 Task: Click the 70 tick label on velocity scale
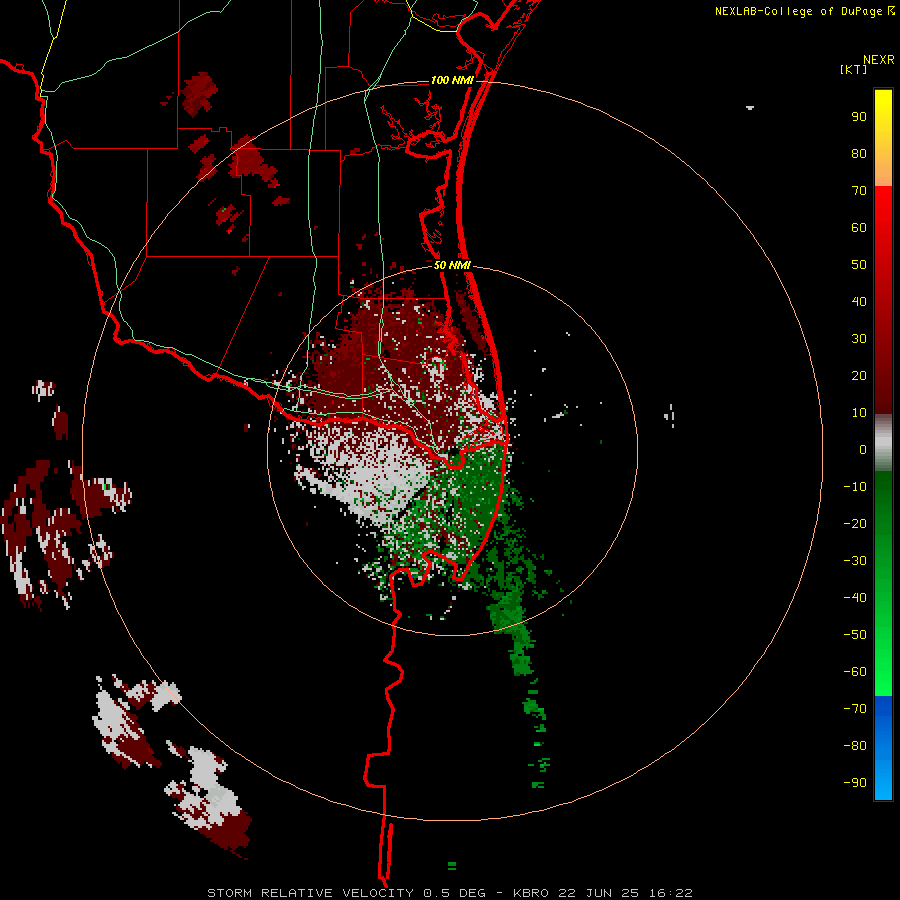(x=859, y=191)
